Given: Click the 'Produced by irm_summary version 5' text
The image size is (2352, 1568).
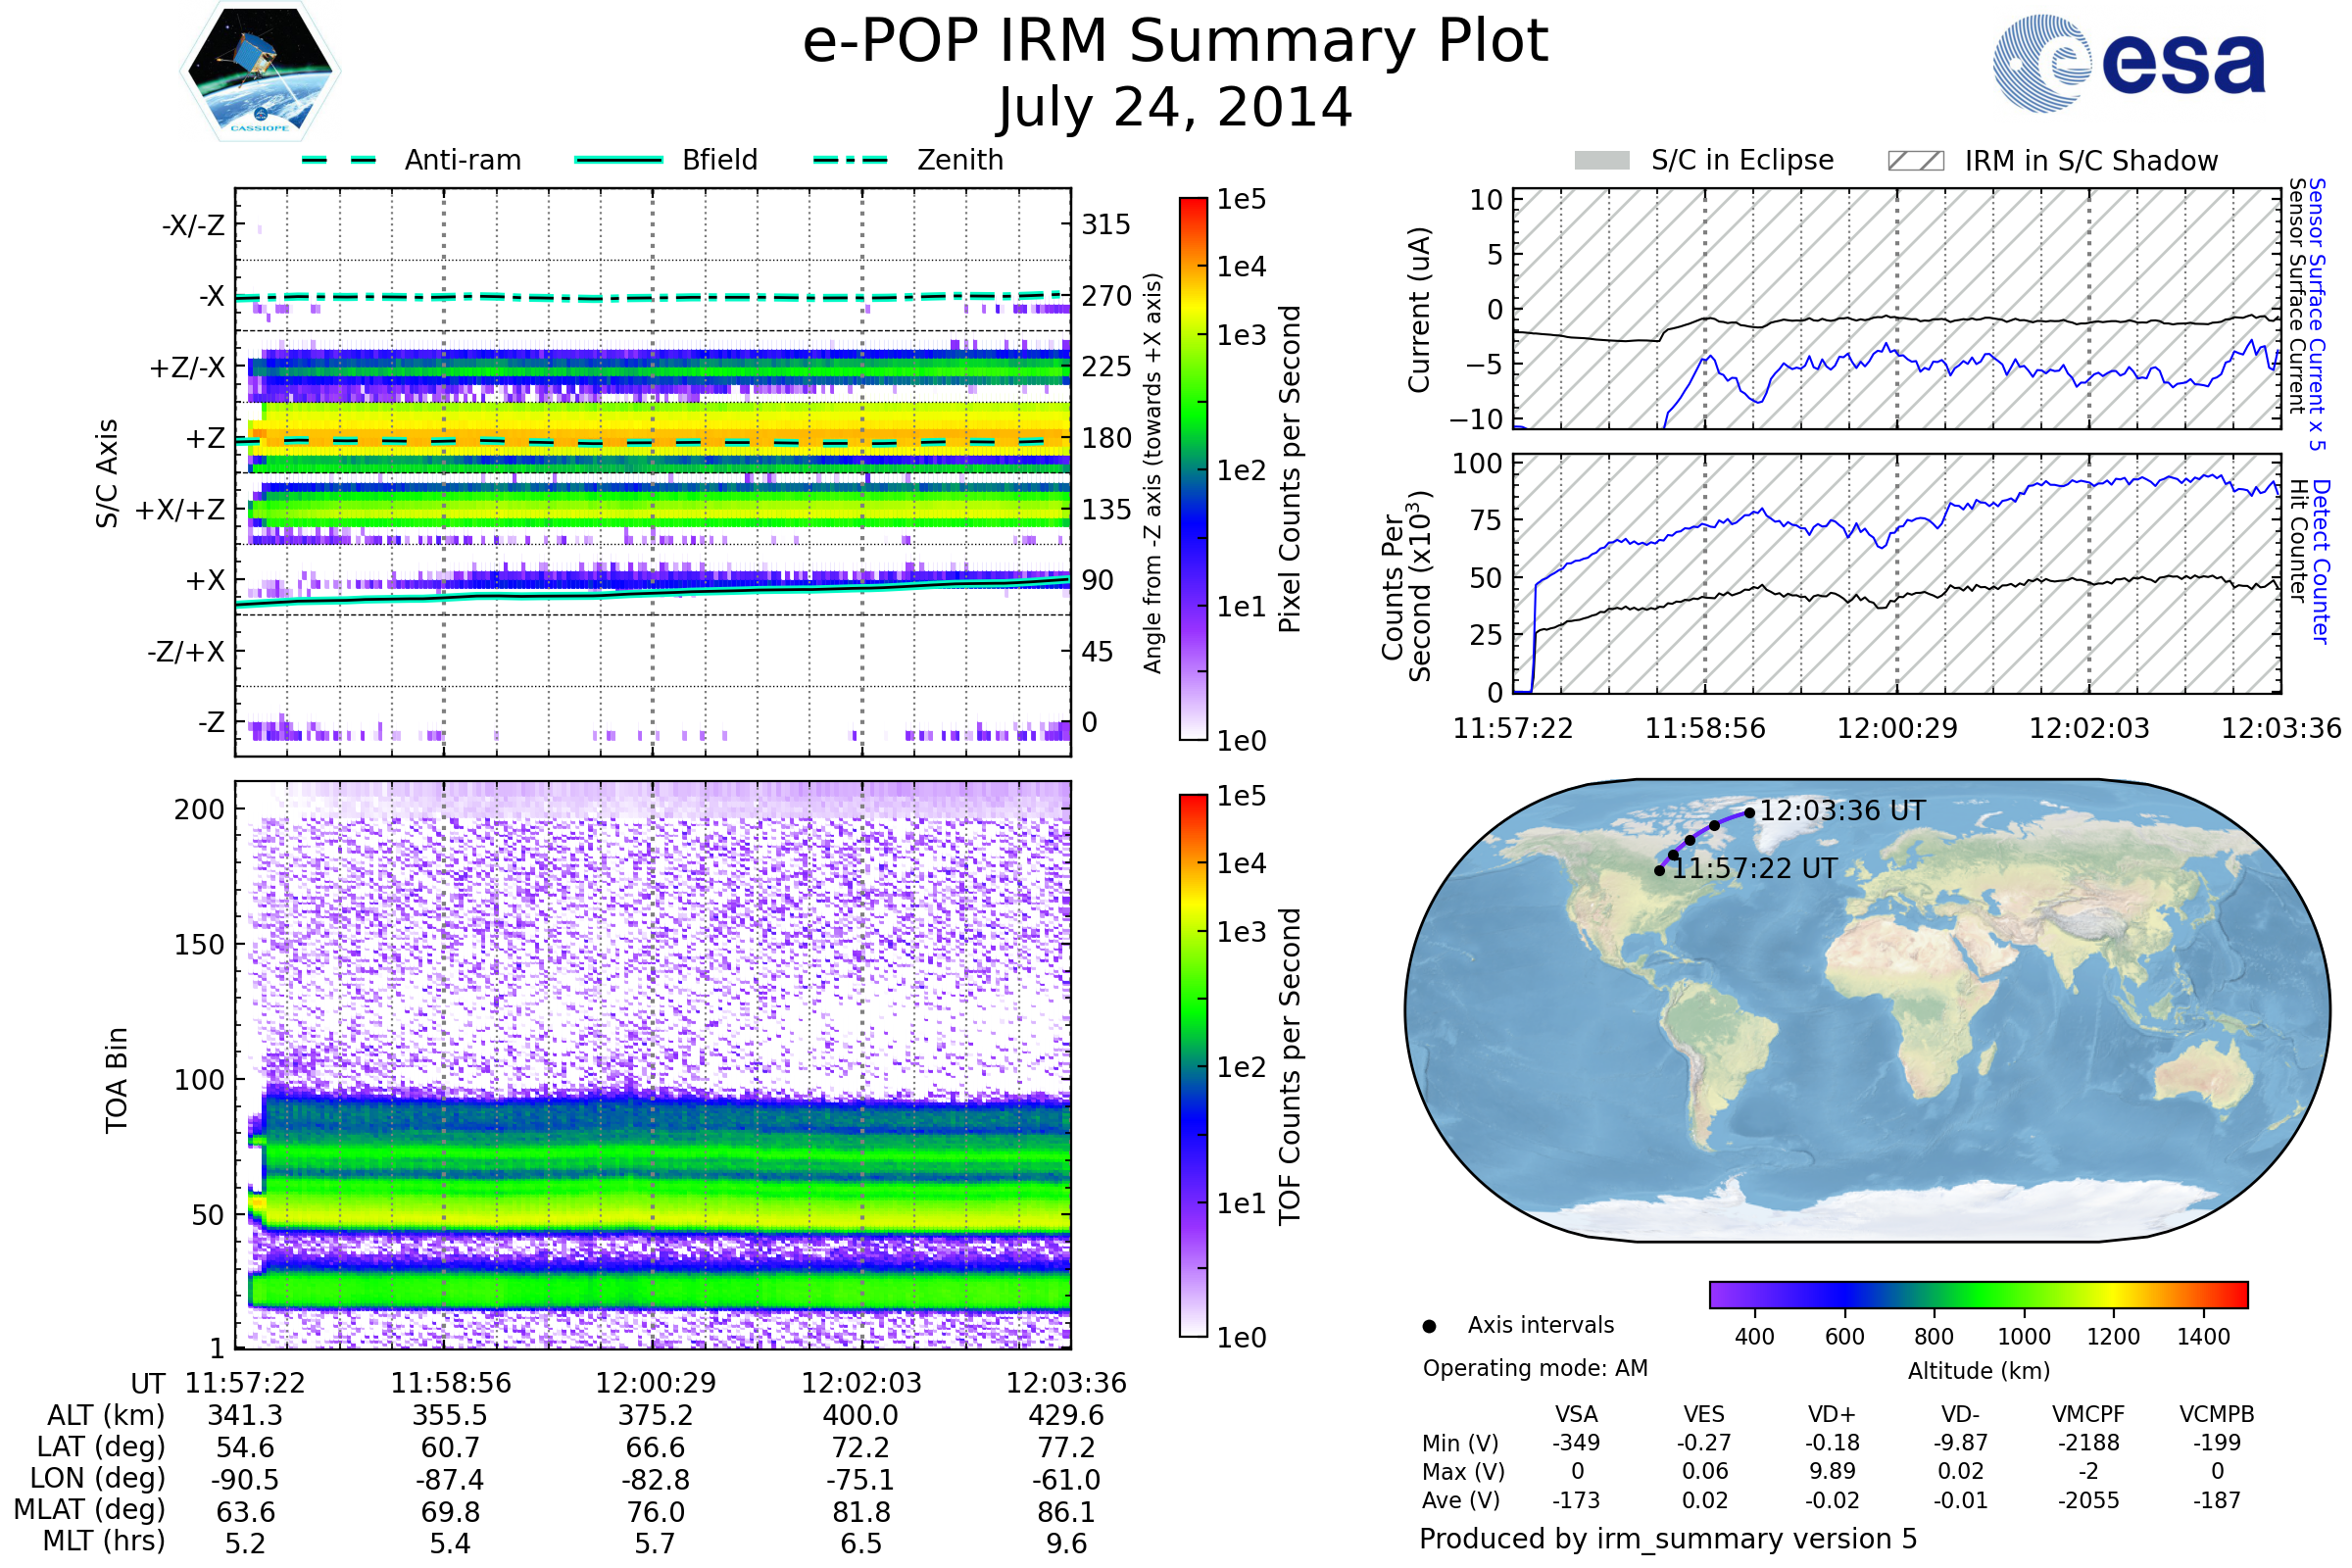Looking at the screenshot, I should click(x=1667, y=1539).
